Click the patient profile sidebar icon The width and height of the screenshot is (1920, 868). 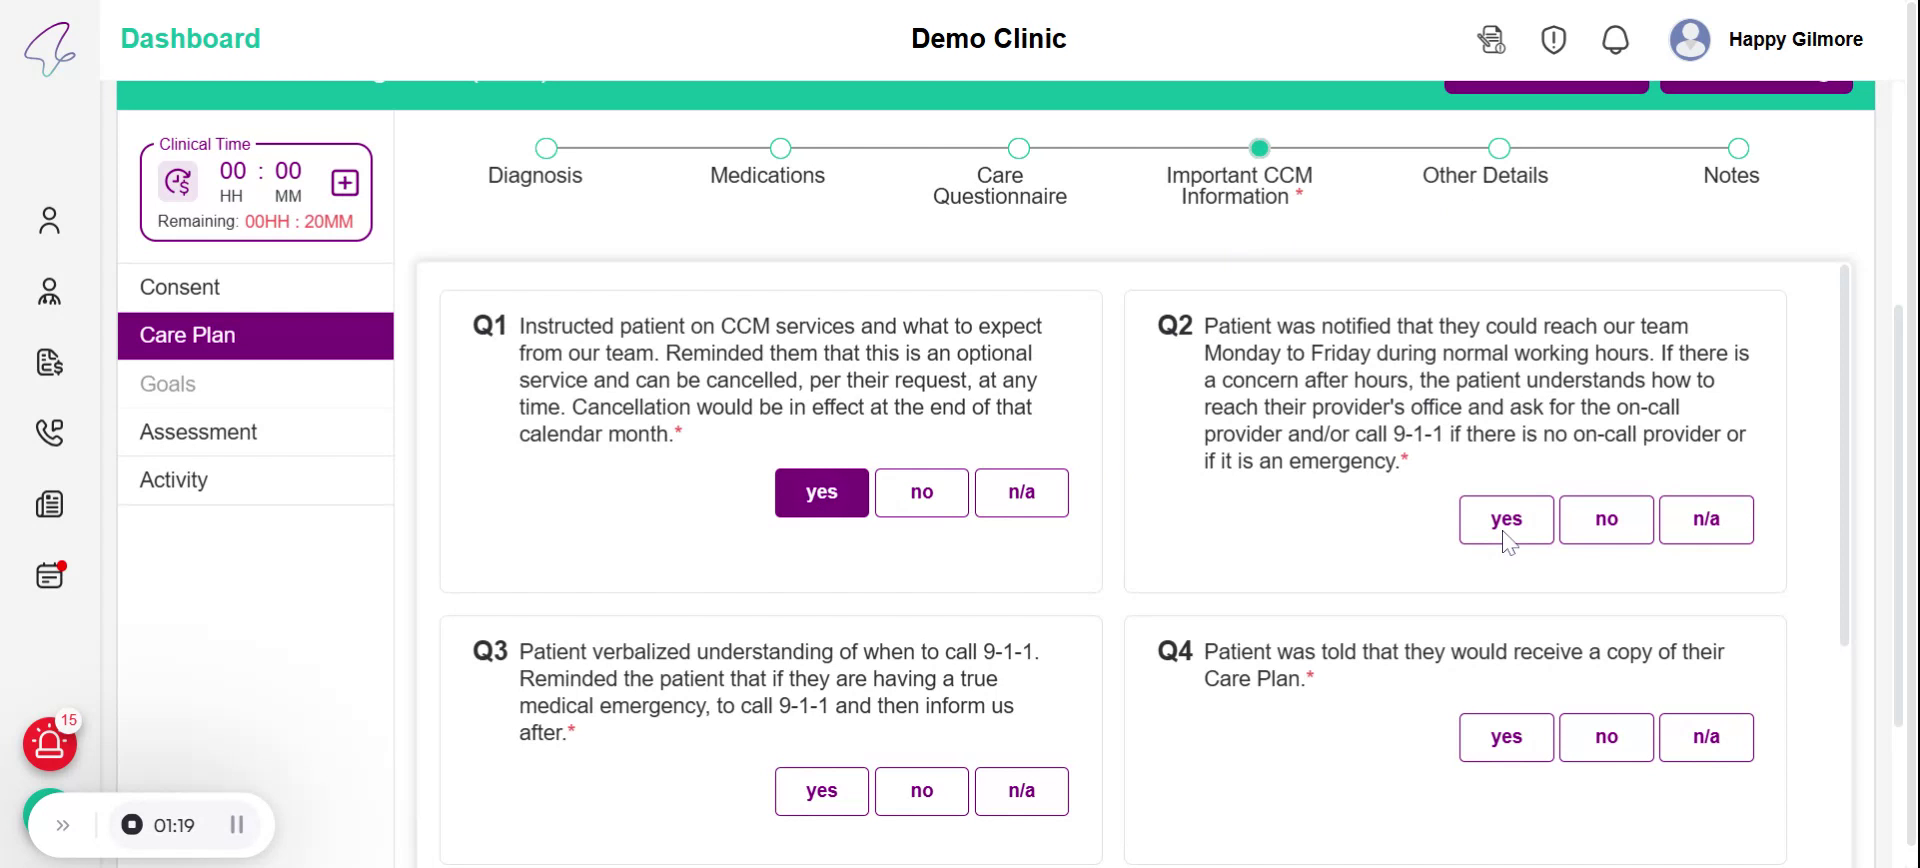coord(49,220)
